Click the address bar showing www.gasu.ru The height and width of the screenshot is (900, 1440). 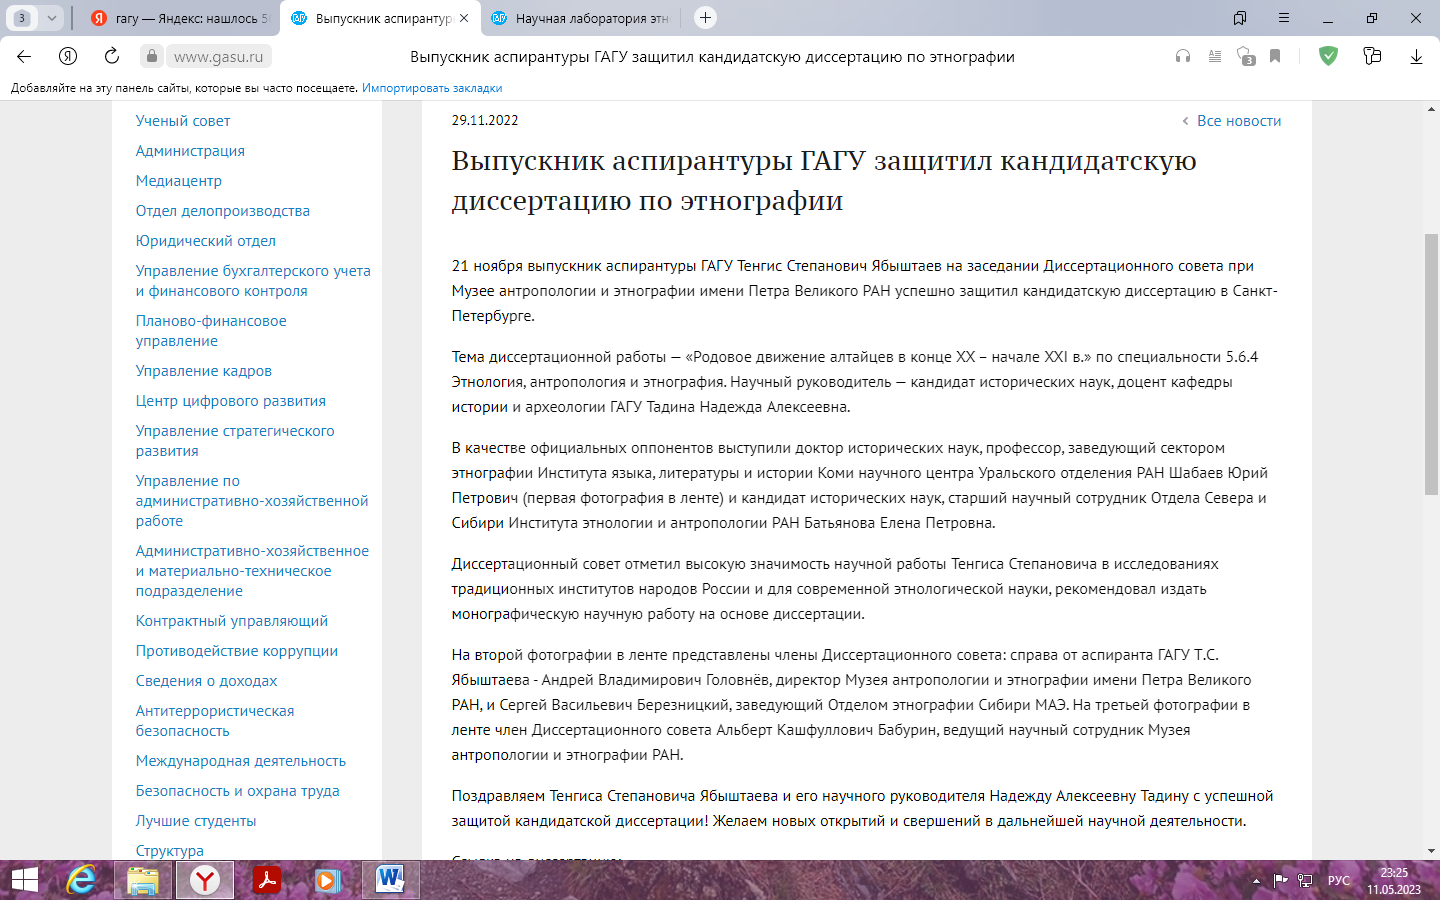(219, 57)
